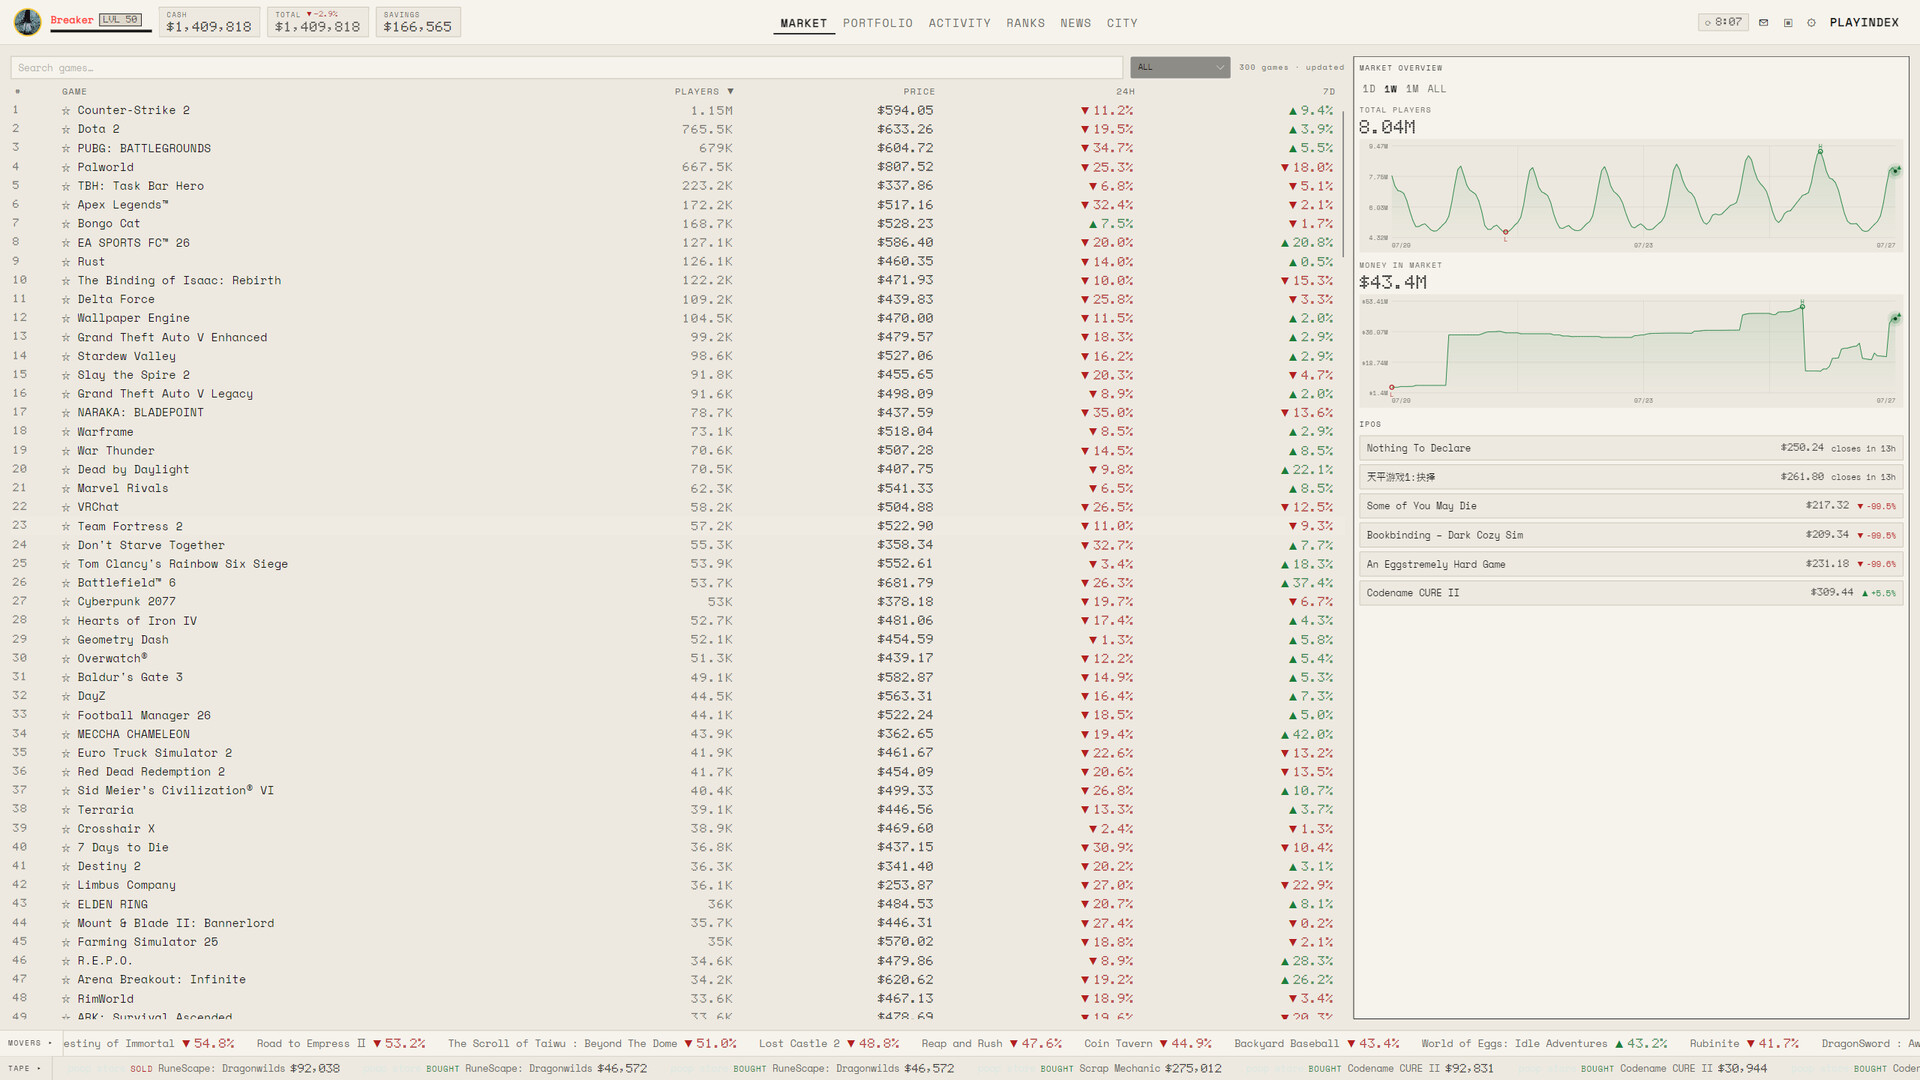The width and height of the screenshot is (1920, 1080).
Task: Open the mail inbox envelope icon
Action: coord(1763,22)
